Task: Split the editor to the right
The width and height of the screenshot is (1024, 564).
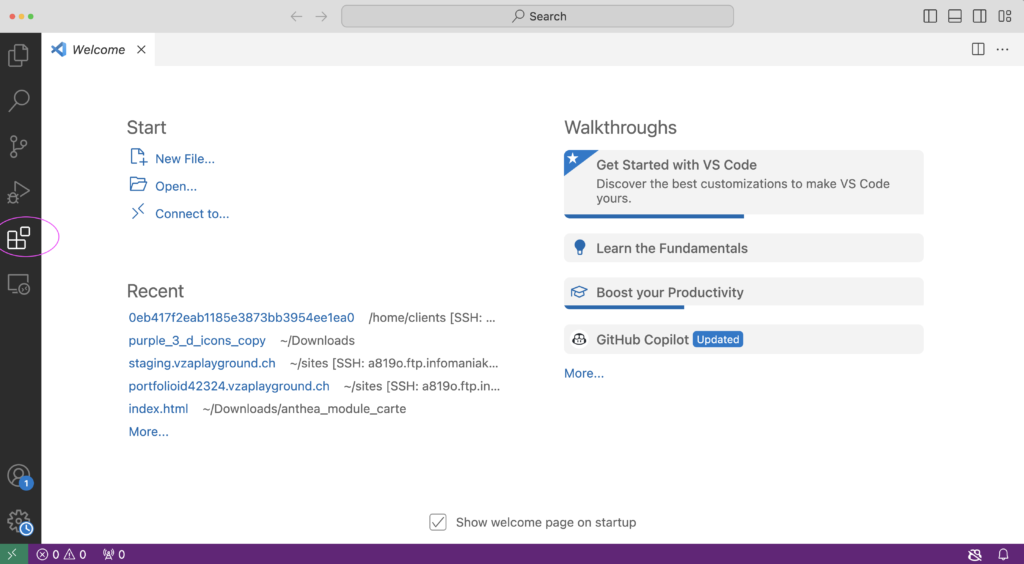Action: pos(978,49)
